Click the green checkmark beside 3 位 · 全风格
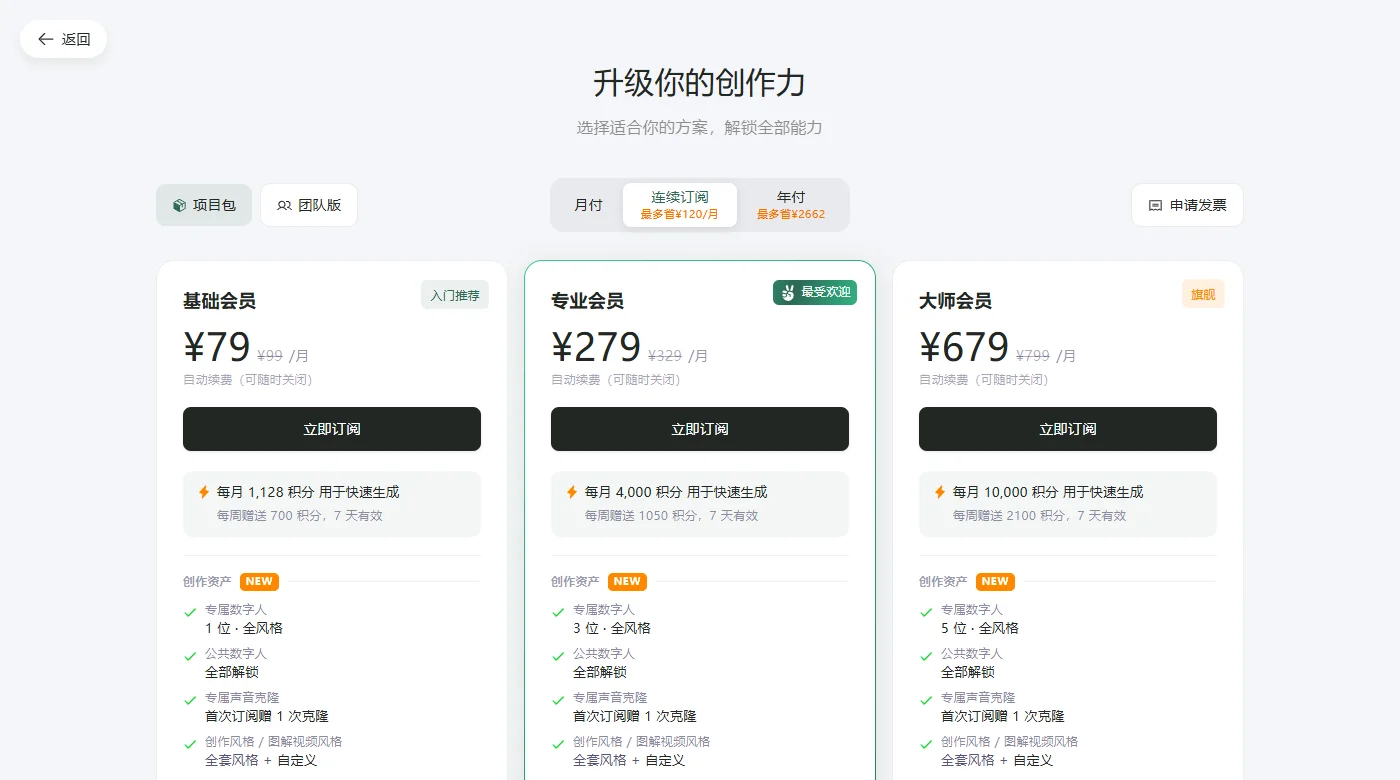This screenshot has height=780, width=1400. 558,612
